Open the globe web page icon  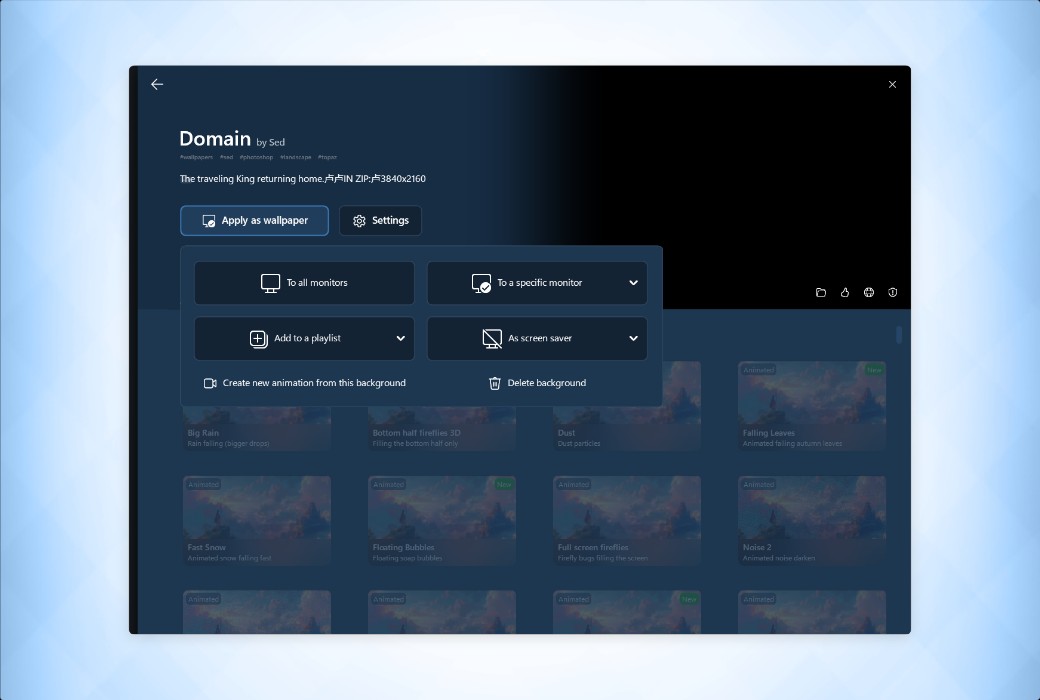869,292
